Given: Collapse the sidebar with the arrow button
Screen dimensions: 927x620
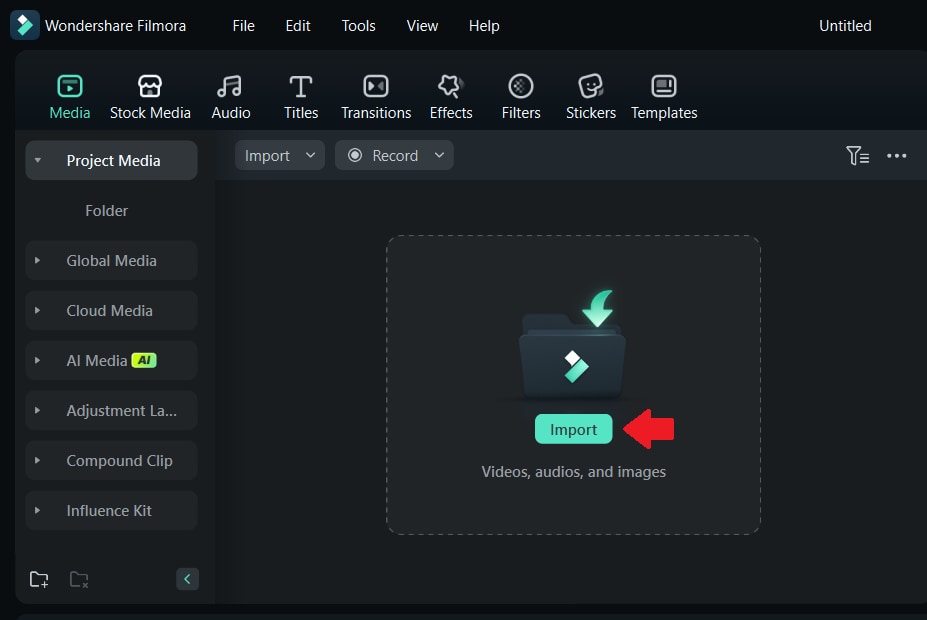Looking at the screenshot, I should [x=187, y=579].
